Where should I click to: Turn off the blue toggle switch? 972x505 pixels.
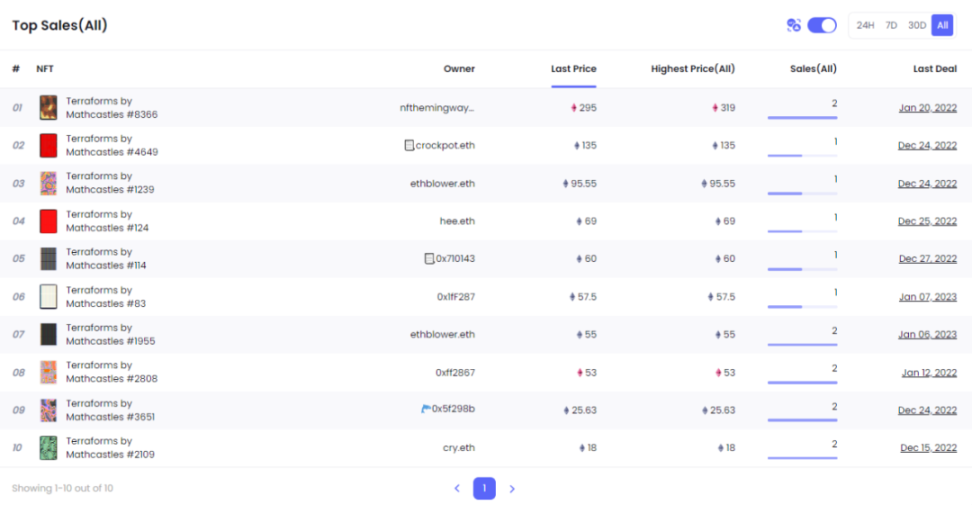click(822, 25)
